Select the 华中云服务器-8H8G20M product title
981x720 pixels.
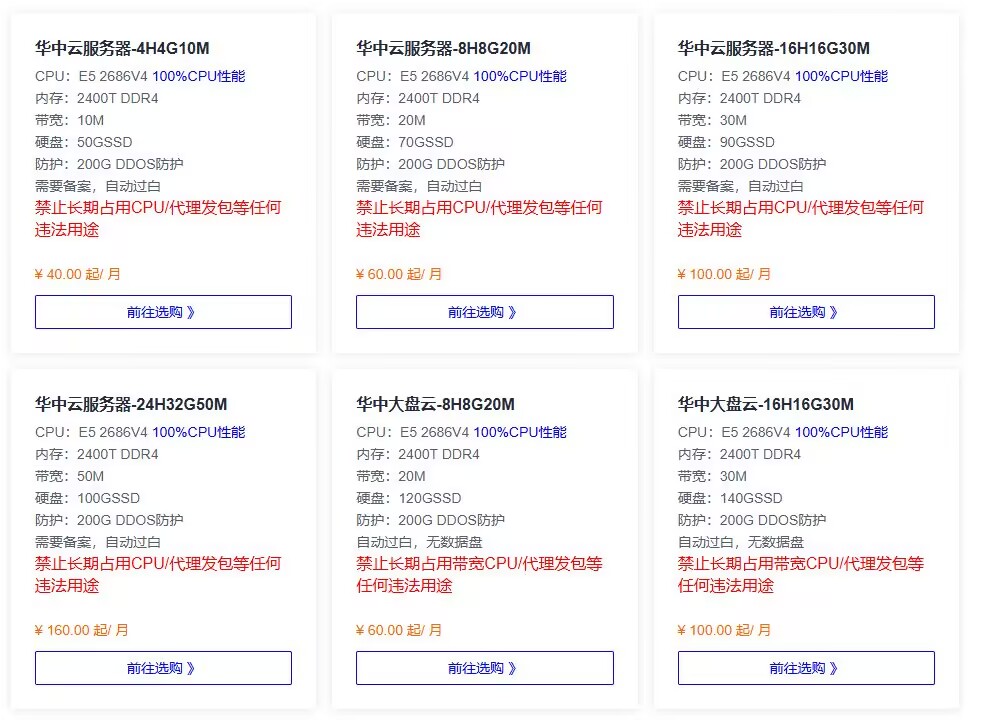click(443, 48)
